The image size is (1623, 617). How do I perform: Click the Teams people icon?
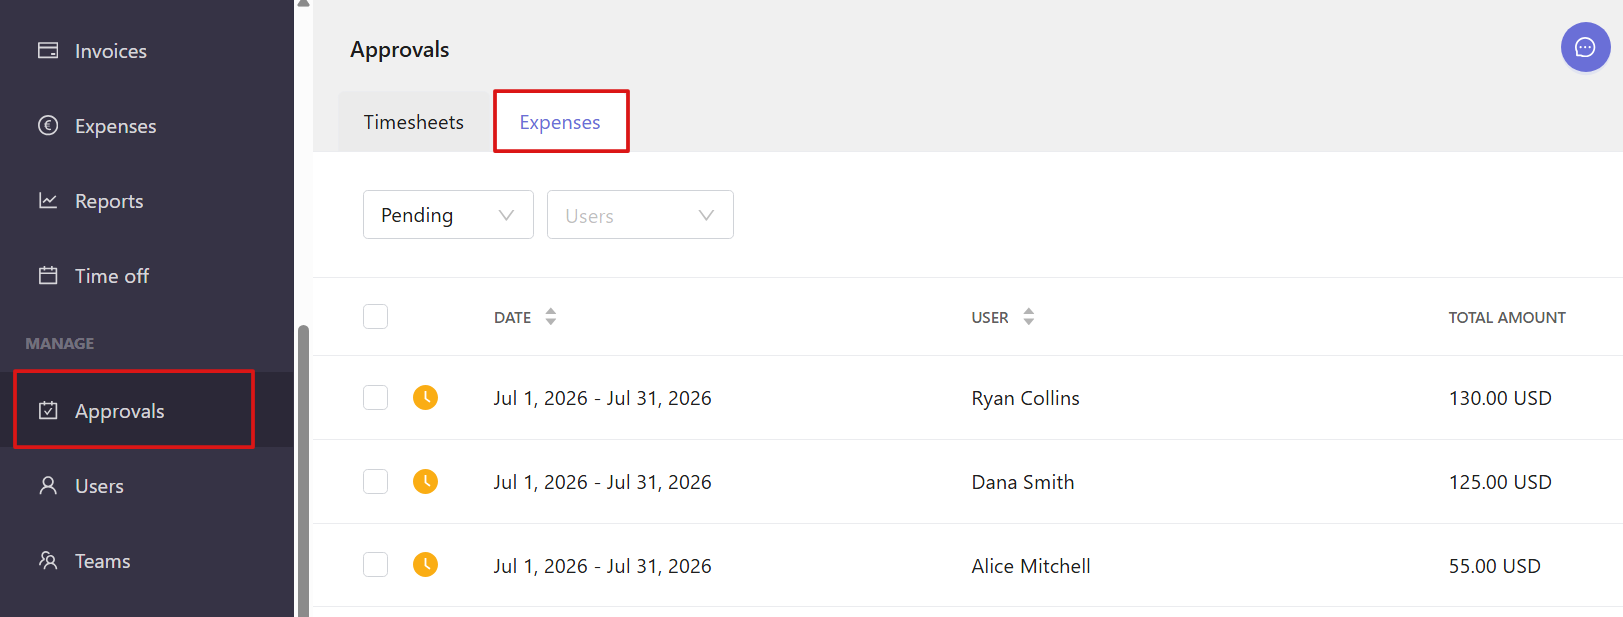48,560
